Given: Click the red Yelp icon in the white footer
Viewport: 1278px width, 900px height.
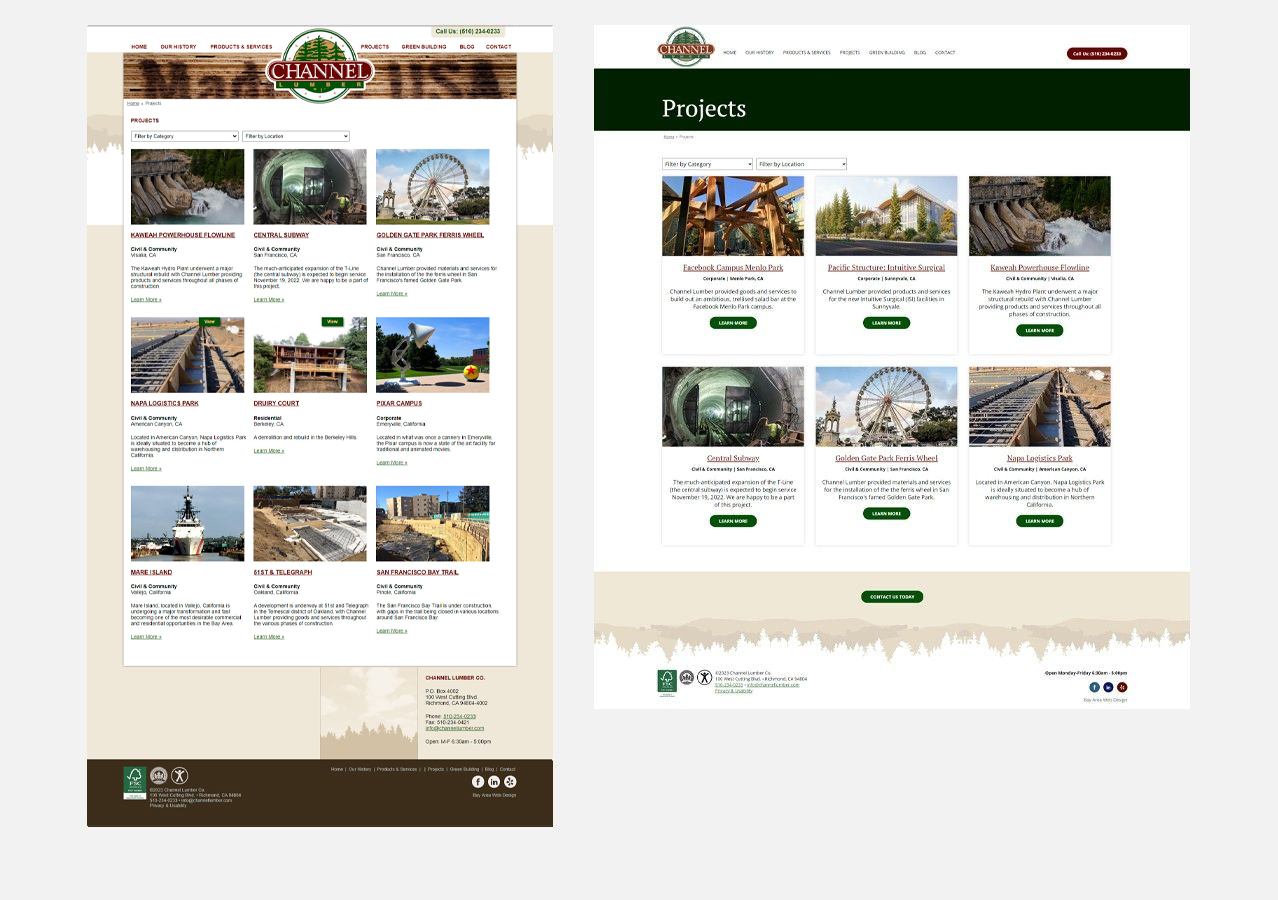Looking at the screenshot, I should pos(1122,687).
